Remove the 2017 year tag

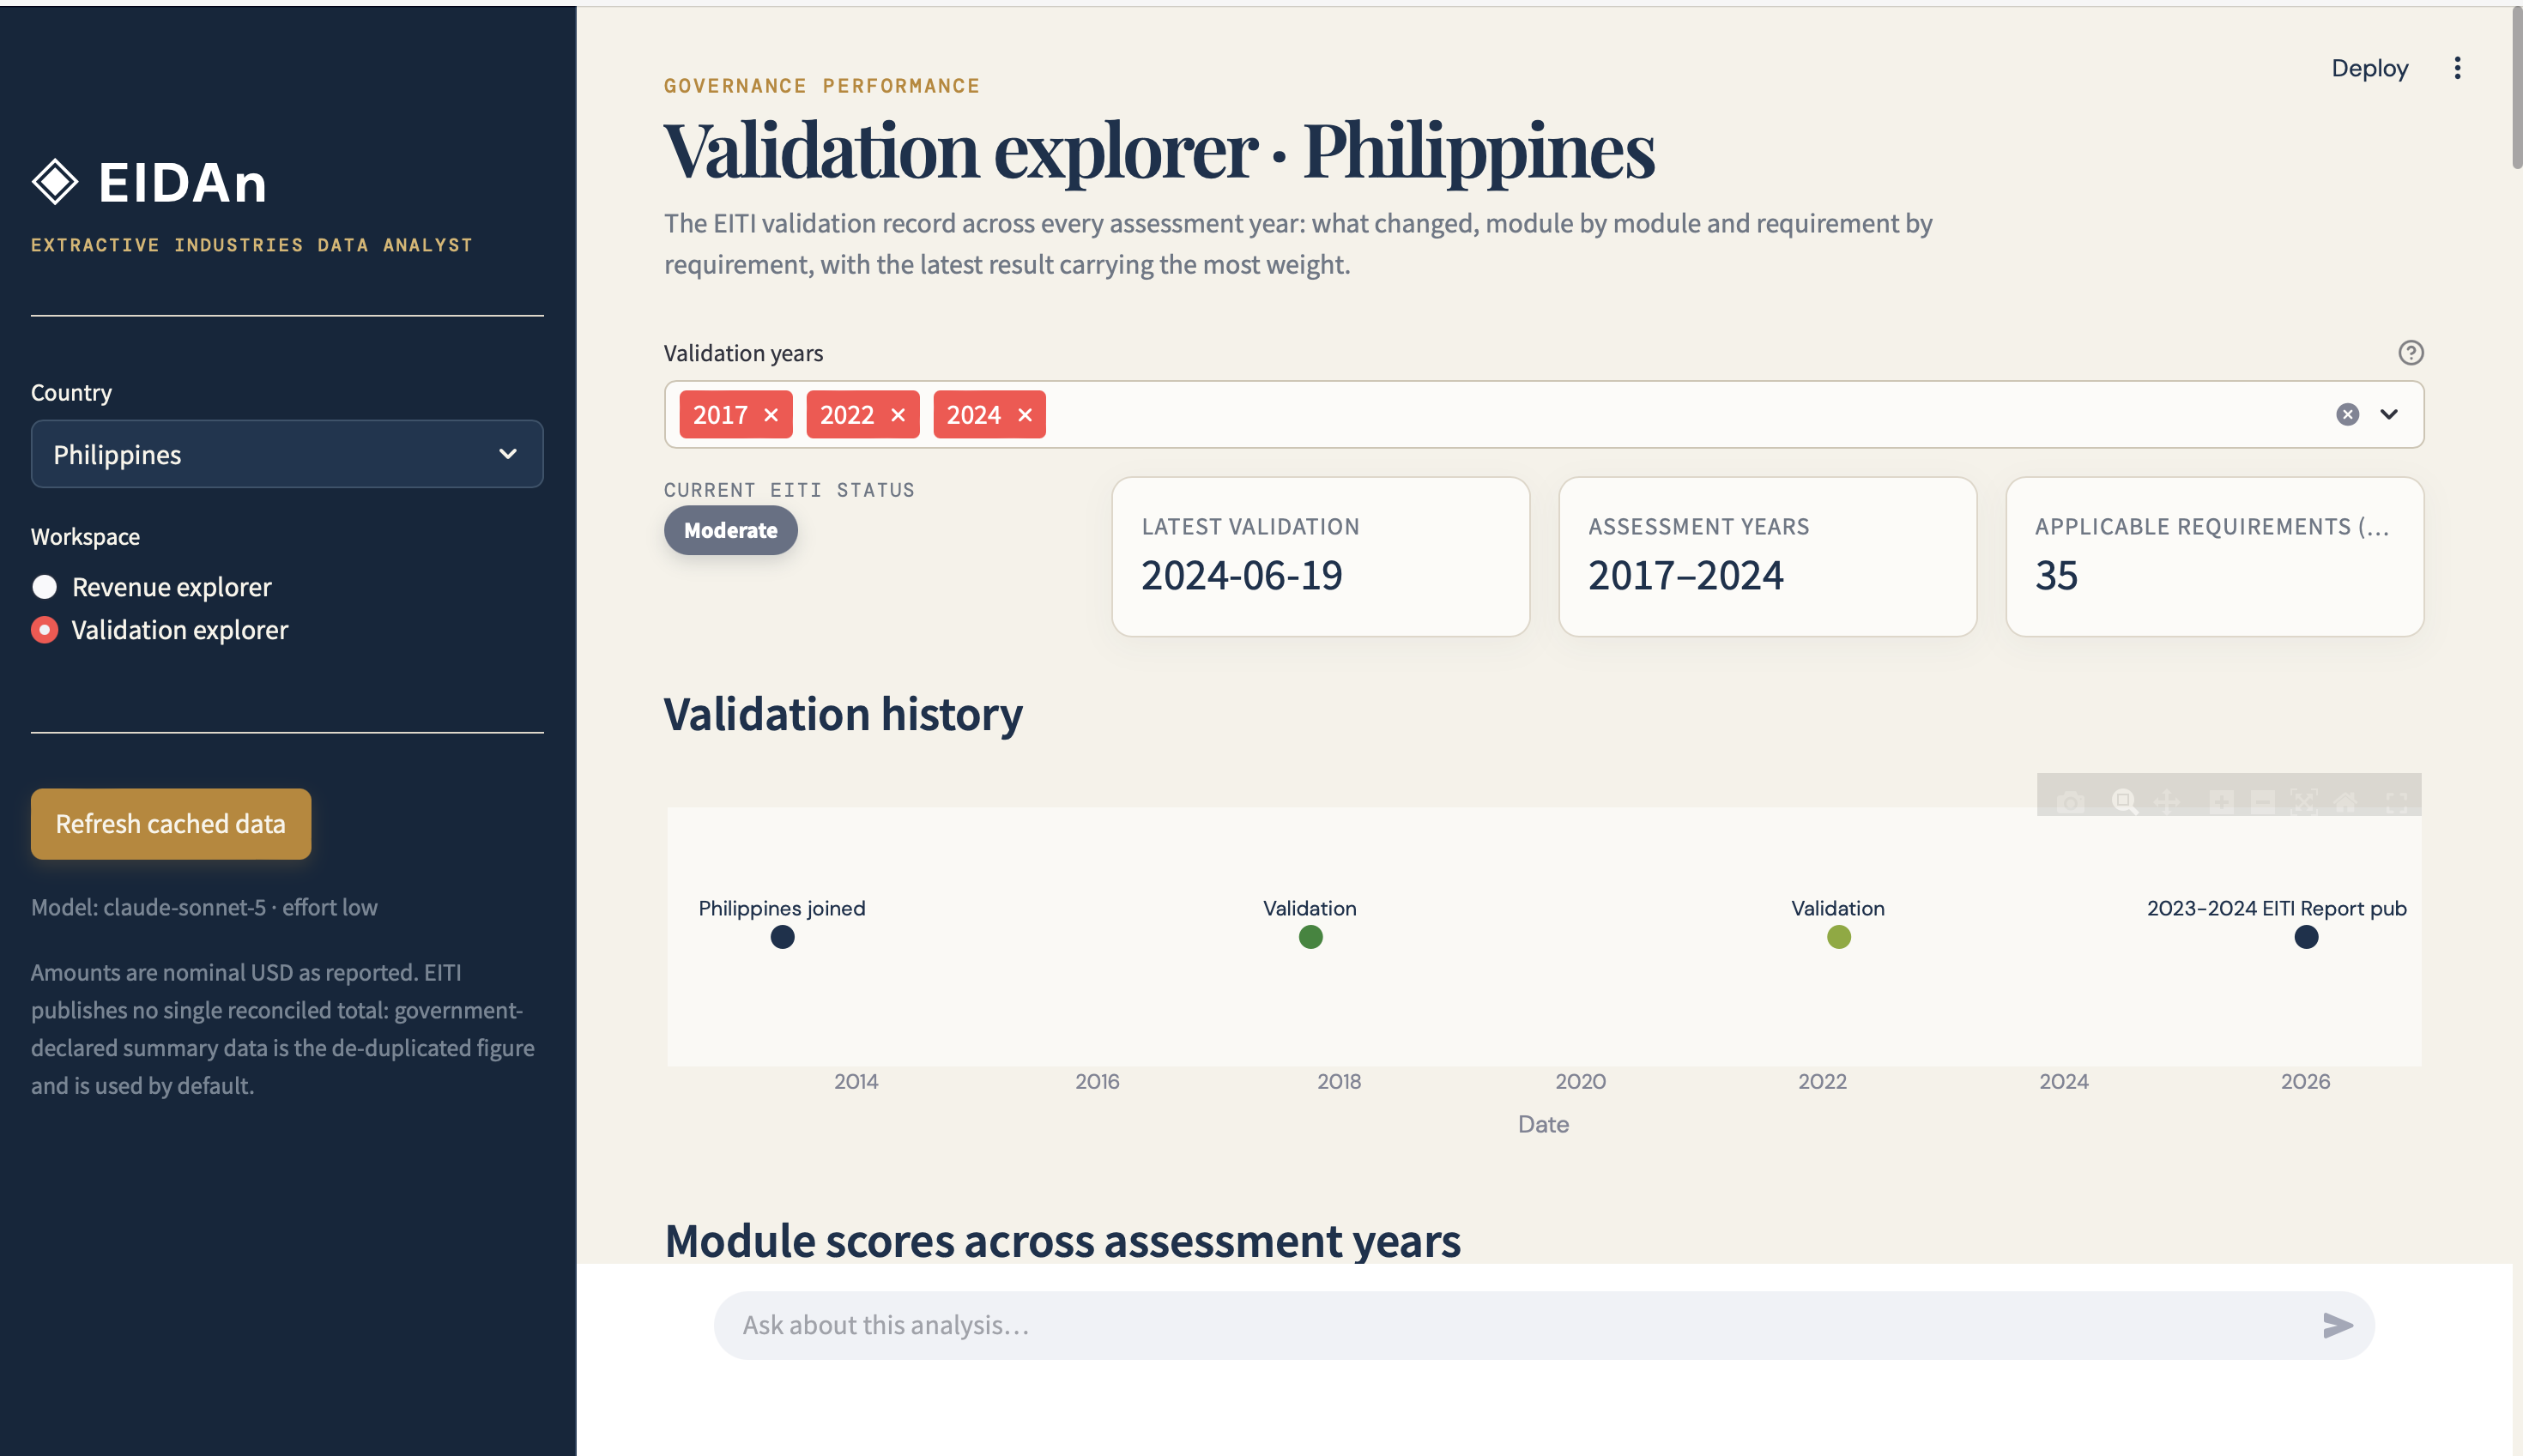click(x=771, y=415)
